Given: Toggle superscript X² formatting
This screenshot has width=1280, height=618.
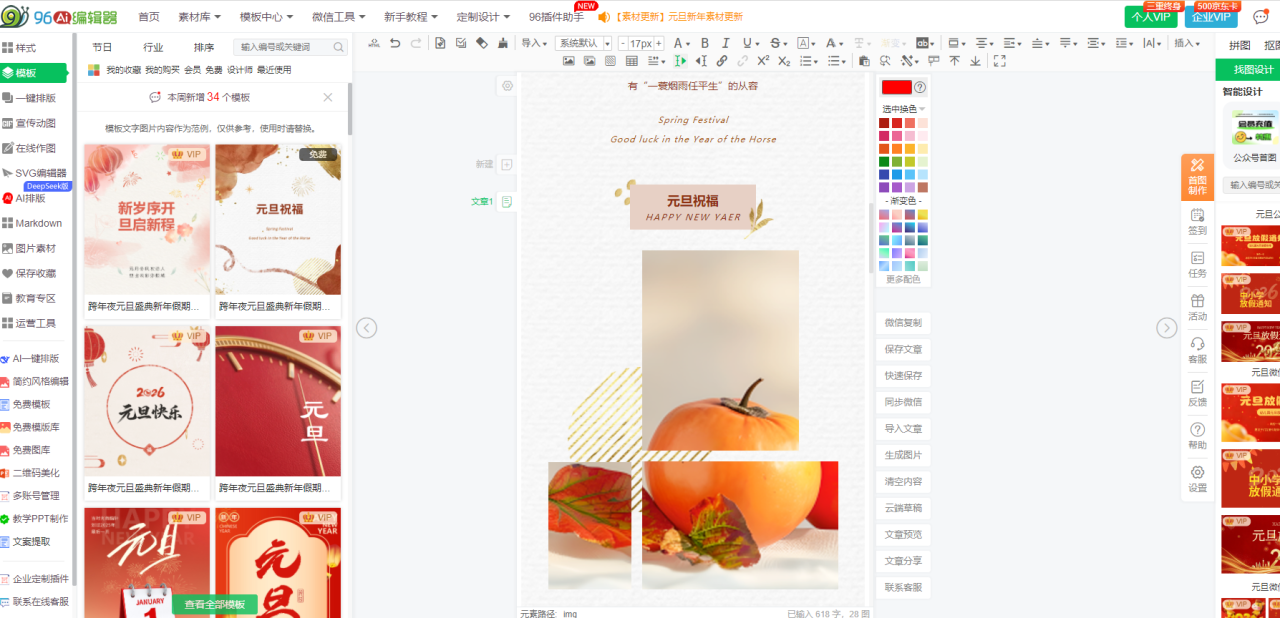Looking at the screenshot, I should pyautogui.click(x=763, y=61).
